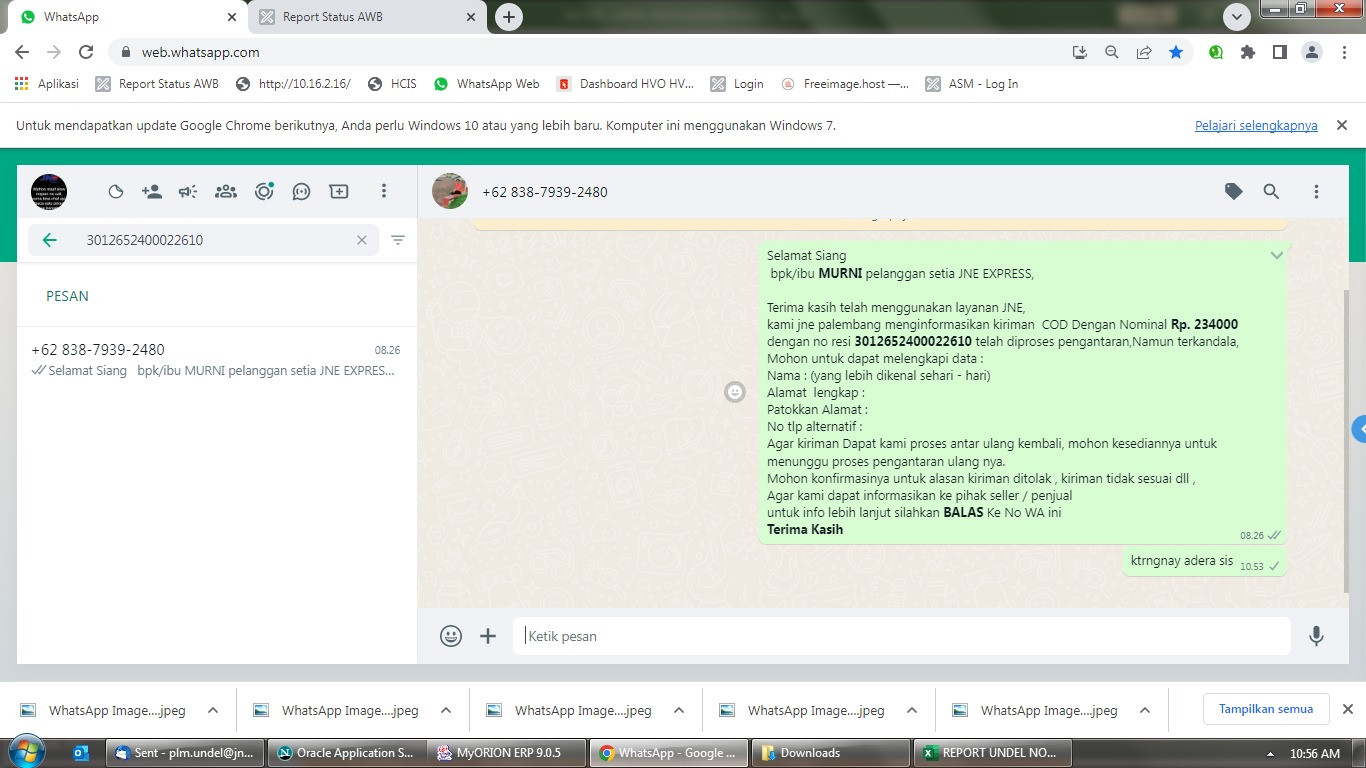Click the Pelajari selengkapnya link
The height and width of the screenshot is (768, 1366).
click(1256, 126)
